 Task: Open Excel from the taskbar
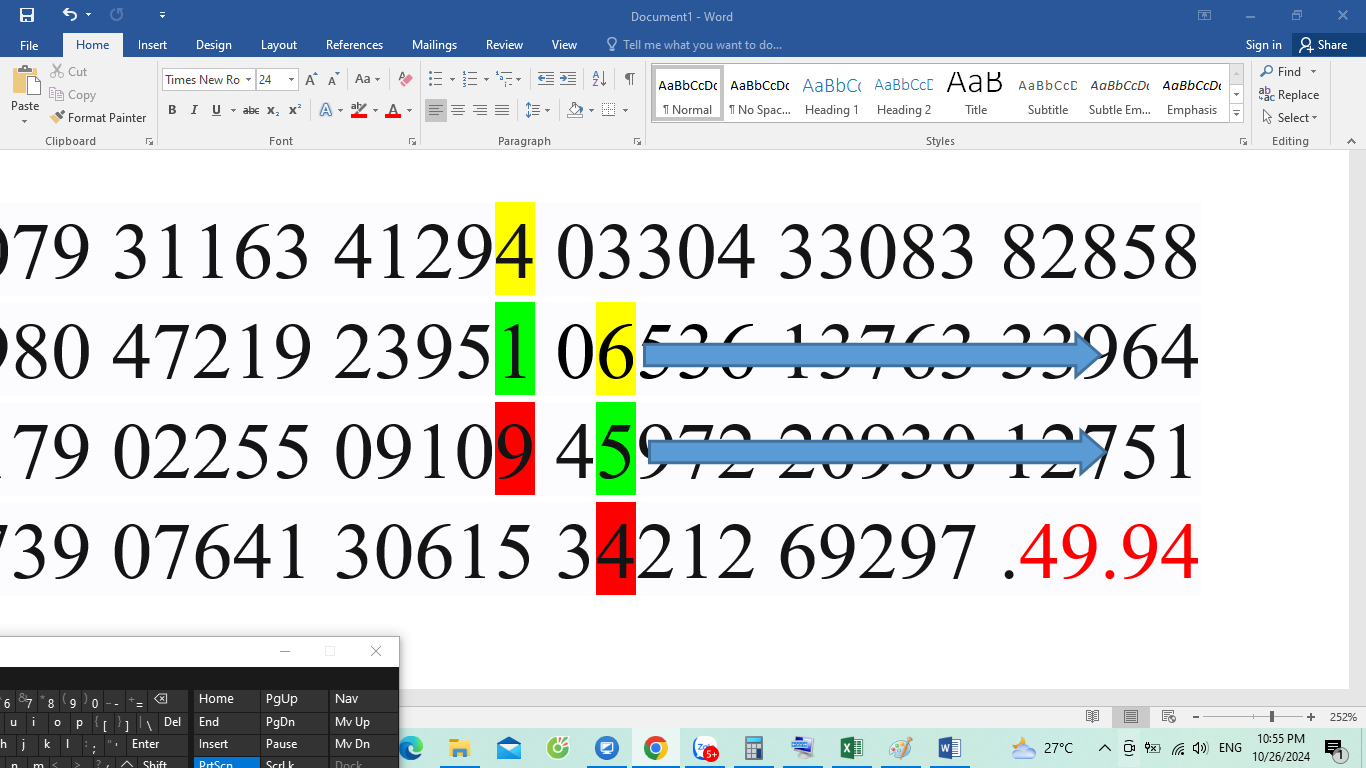(x=851, y=748)
